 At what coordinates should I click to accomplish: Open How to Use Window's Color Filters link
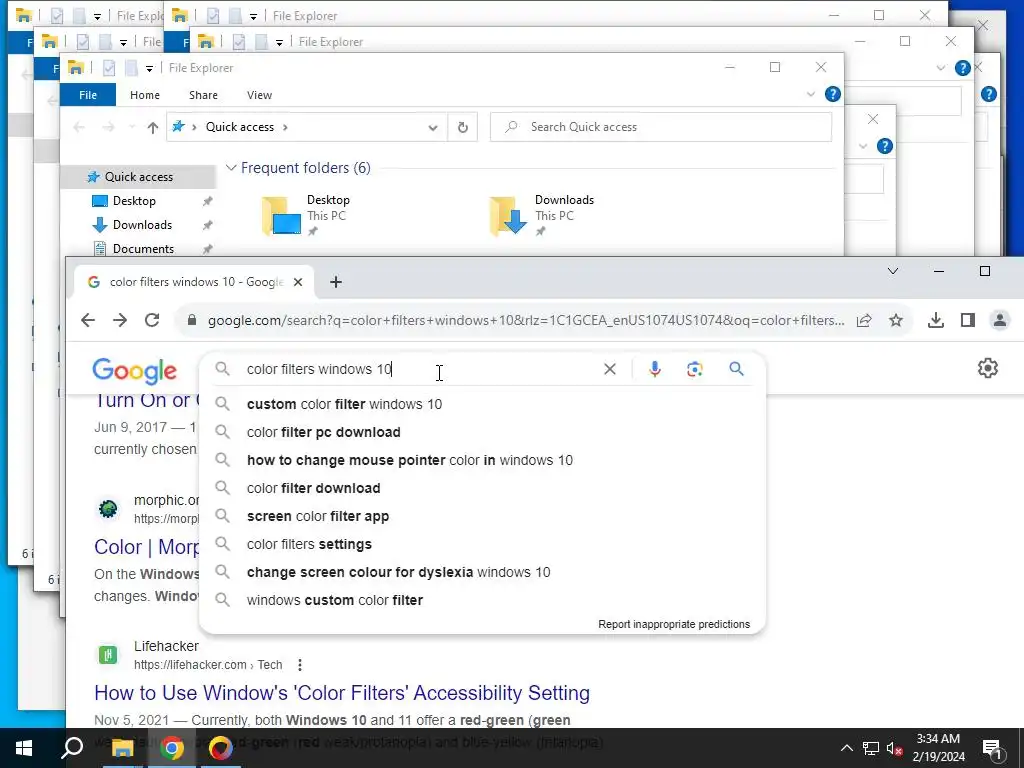point(342,693)
